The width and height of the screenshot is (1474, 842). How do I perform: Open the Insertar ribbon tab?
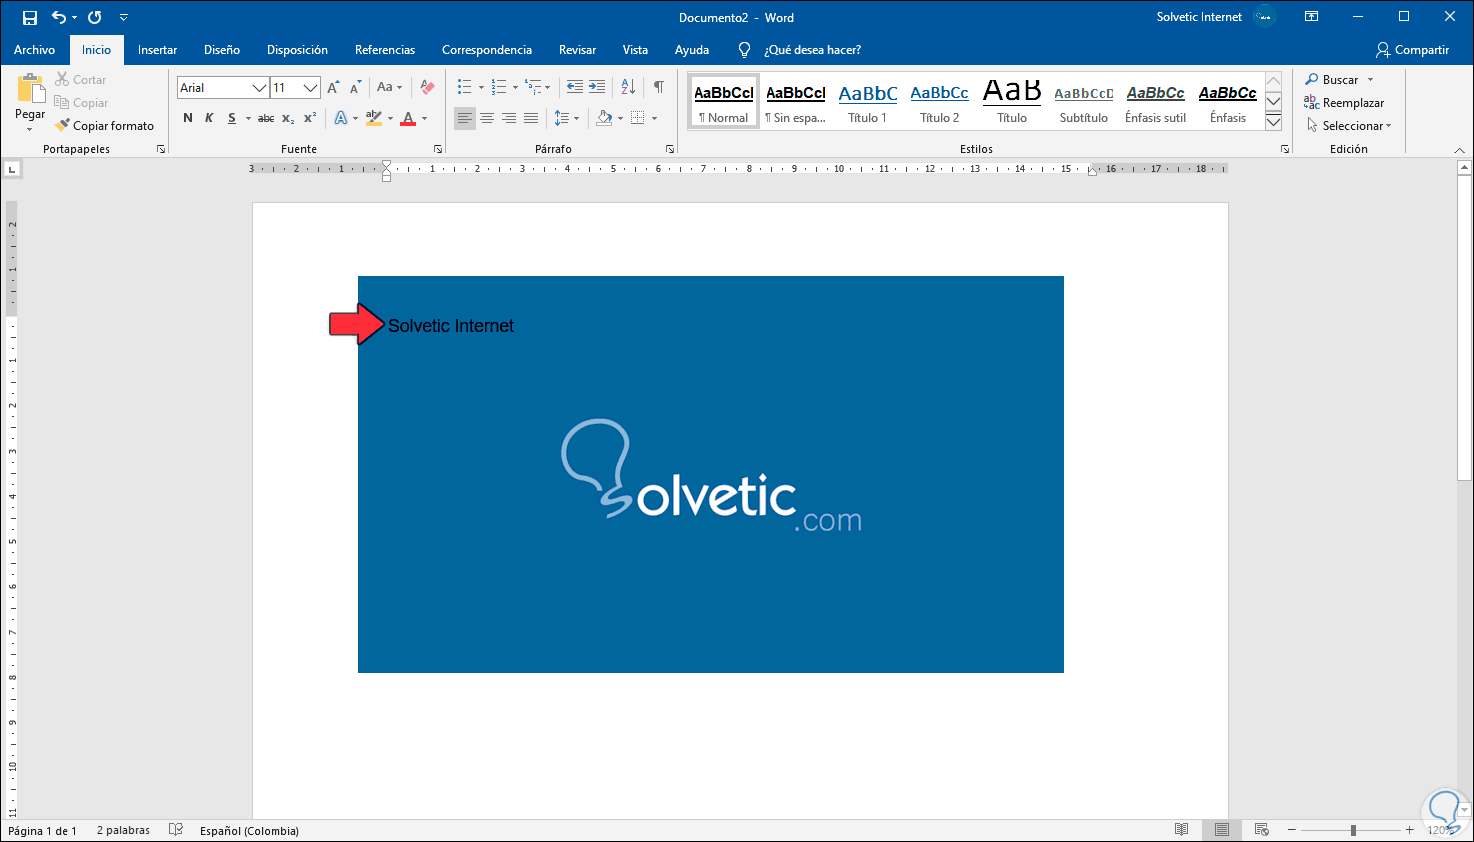click(x=157, y=50)
